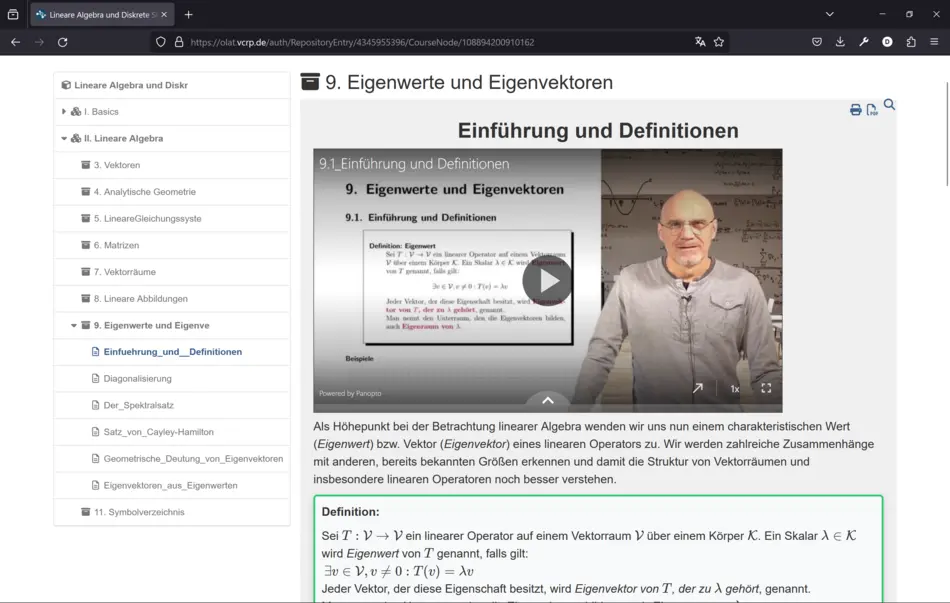Click the print page icon
This screenshot has width=950, height=603.
(855, 110)
